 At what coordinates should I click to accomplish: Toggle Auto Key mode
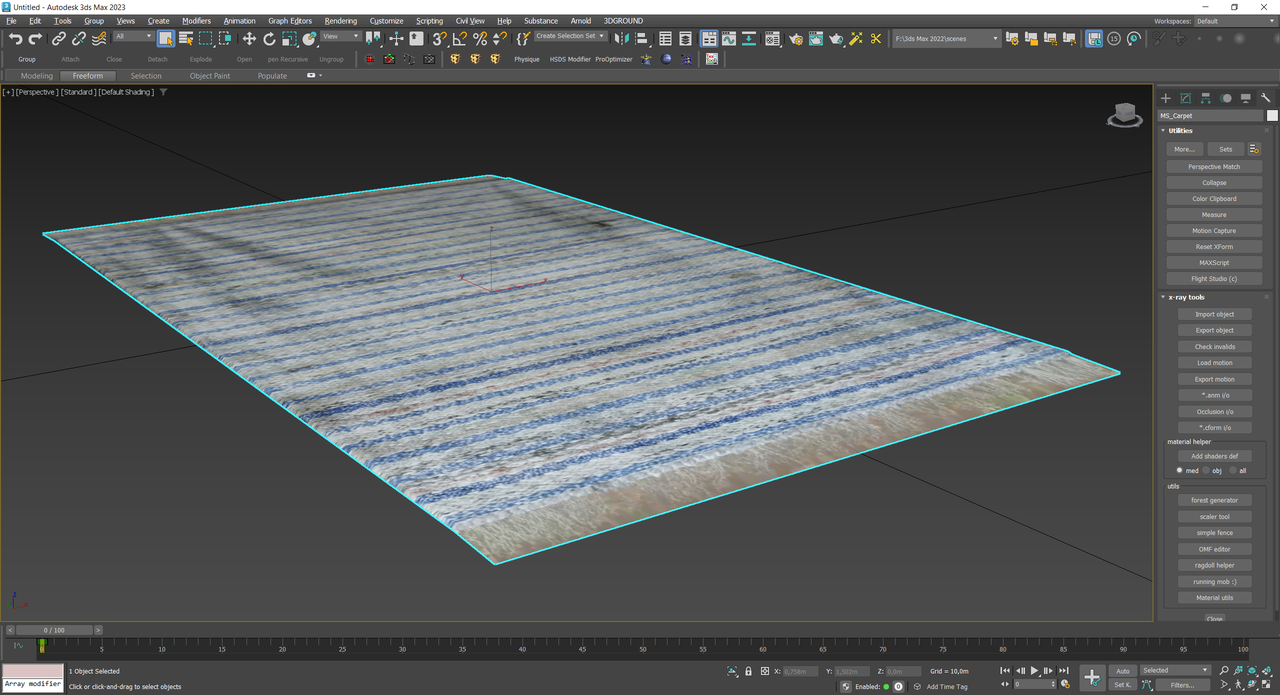tap(1123, 671)
